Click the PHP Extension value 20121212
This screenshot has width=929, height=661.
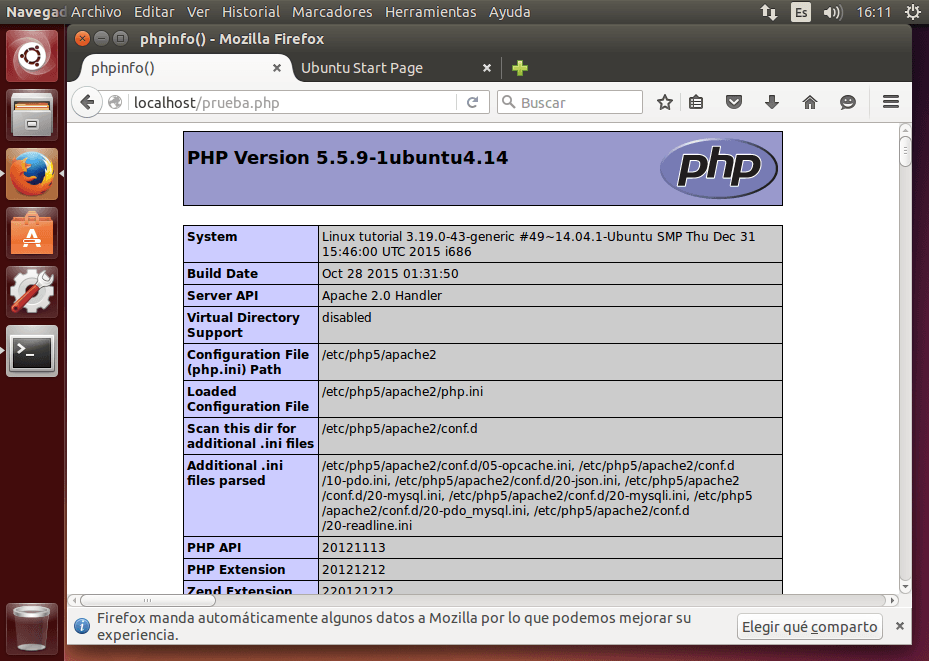coord(353,569)
